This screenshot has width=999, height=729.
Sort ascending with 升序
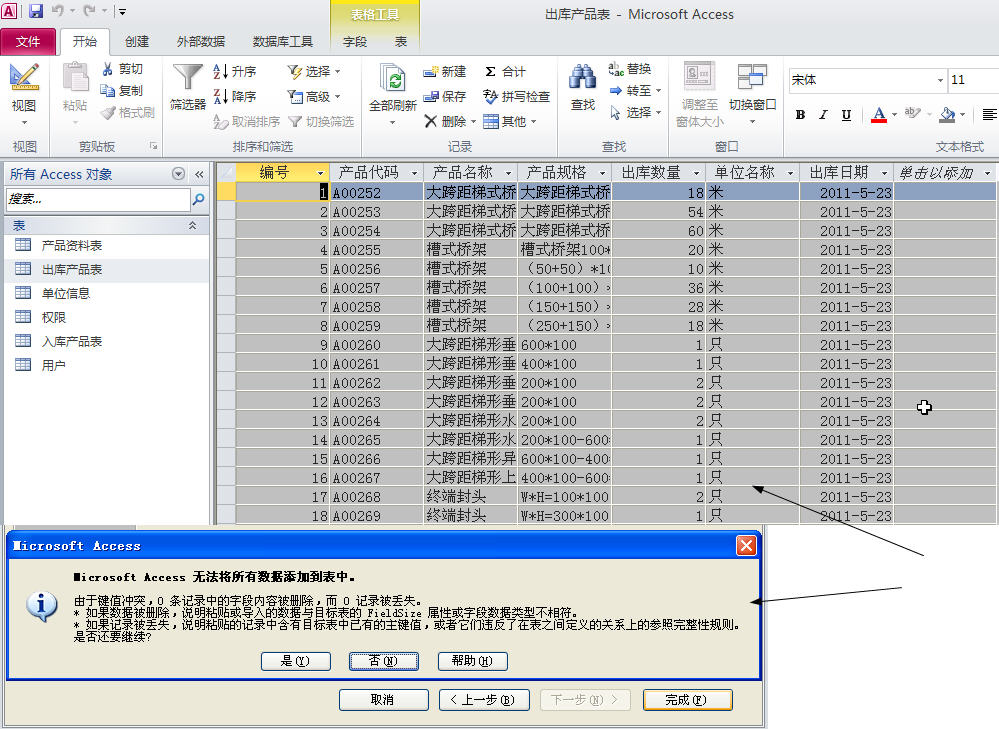(x=234, y=71)
